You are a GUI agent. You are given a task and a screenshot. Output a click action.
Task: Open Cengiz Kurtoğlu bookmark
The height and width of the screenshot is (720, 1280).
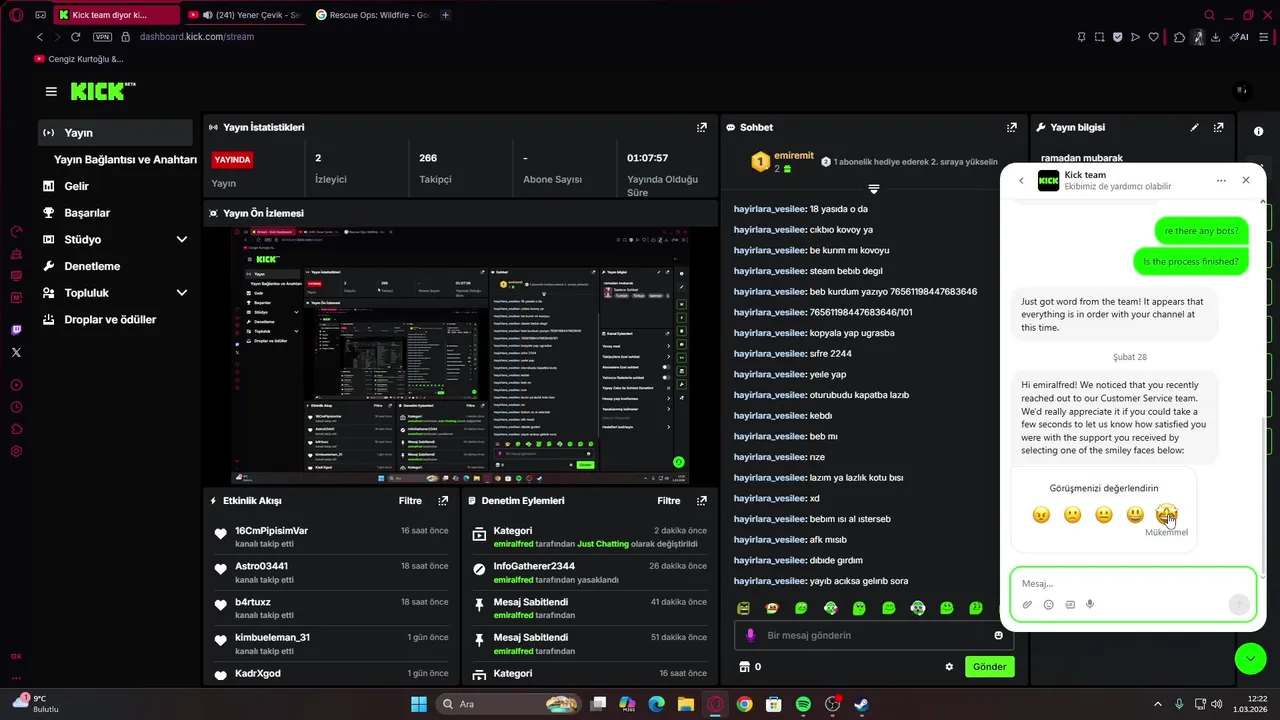coord(79,59)
